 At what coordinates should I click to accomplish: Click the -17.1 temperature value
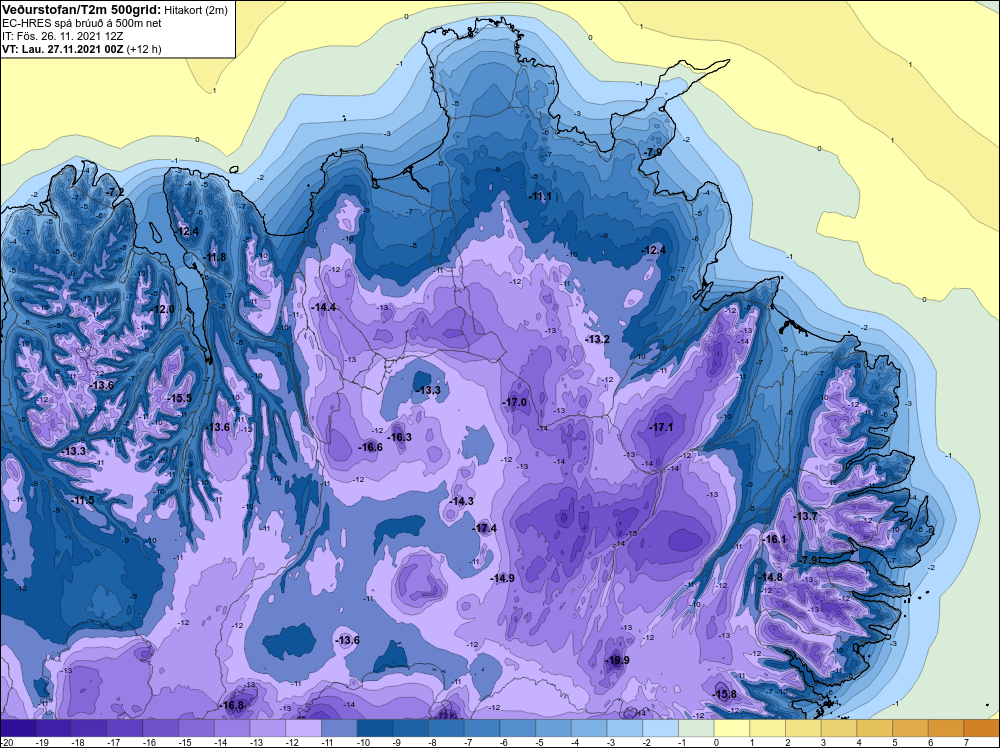click(661, 427)
